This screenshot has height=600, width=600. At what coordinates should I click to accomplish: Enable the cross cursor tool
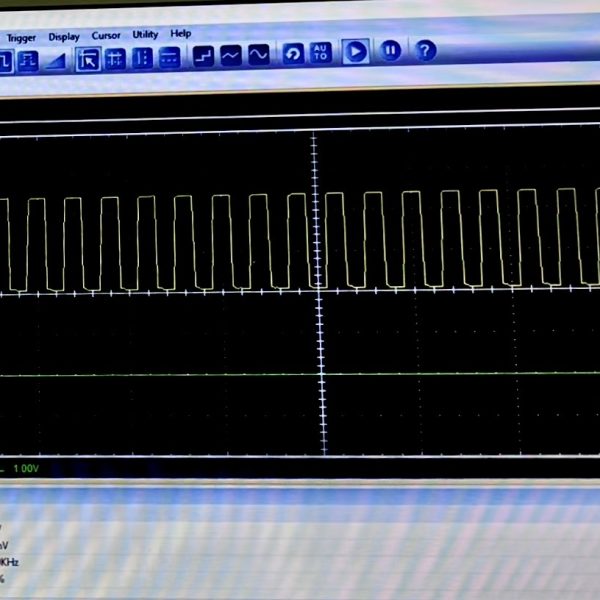tap(115, 59)
